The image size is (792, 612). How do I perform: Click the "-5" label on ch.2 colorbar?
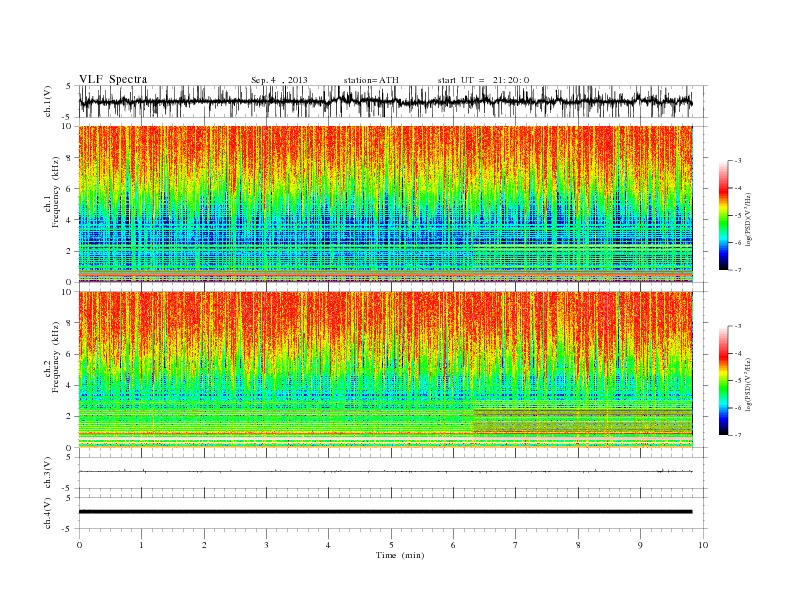coord(738,381)
